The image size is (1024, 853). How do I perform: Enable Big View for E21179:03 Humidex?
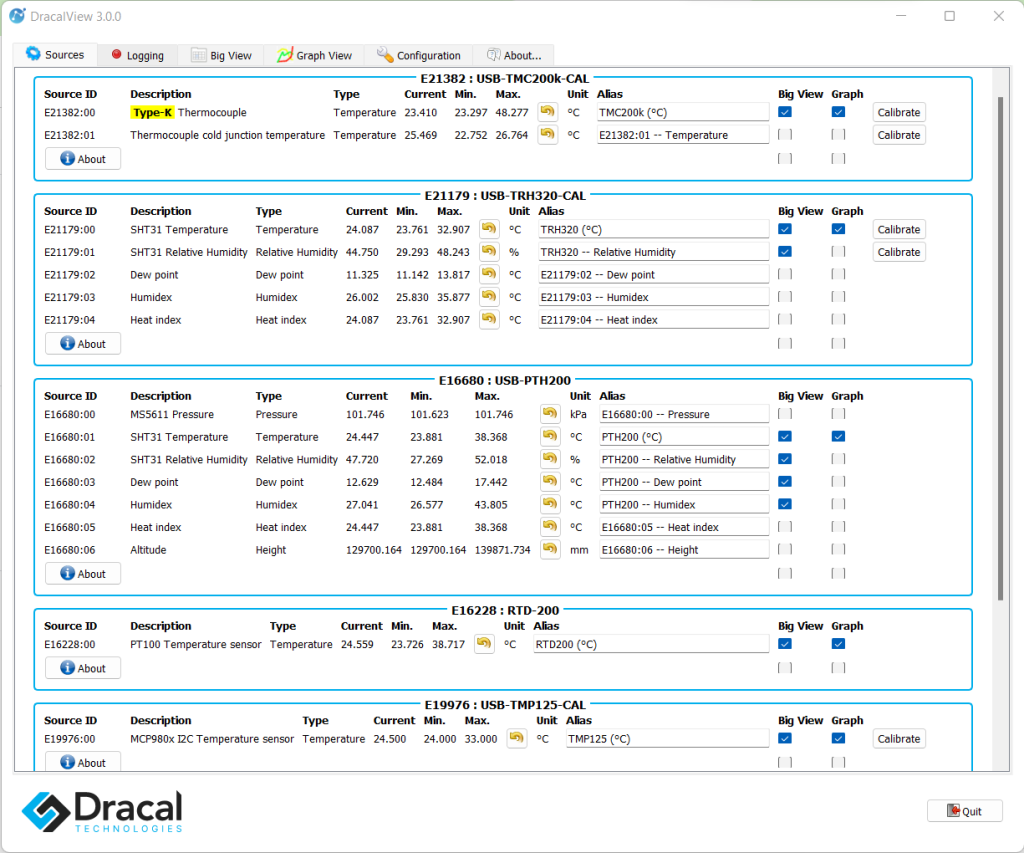785,297
